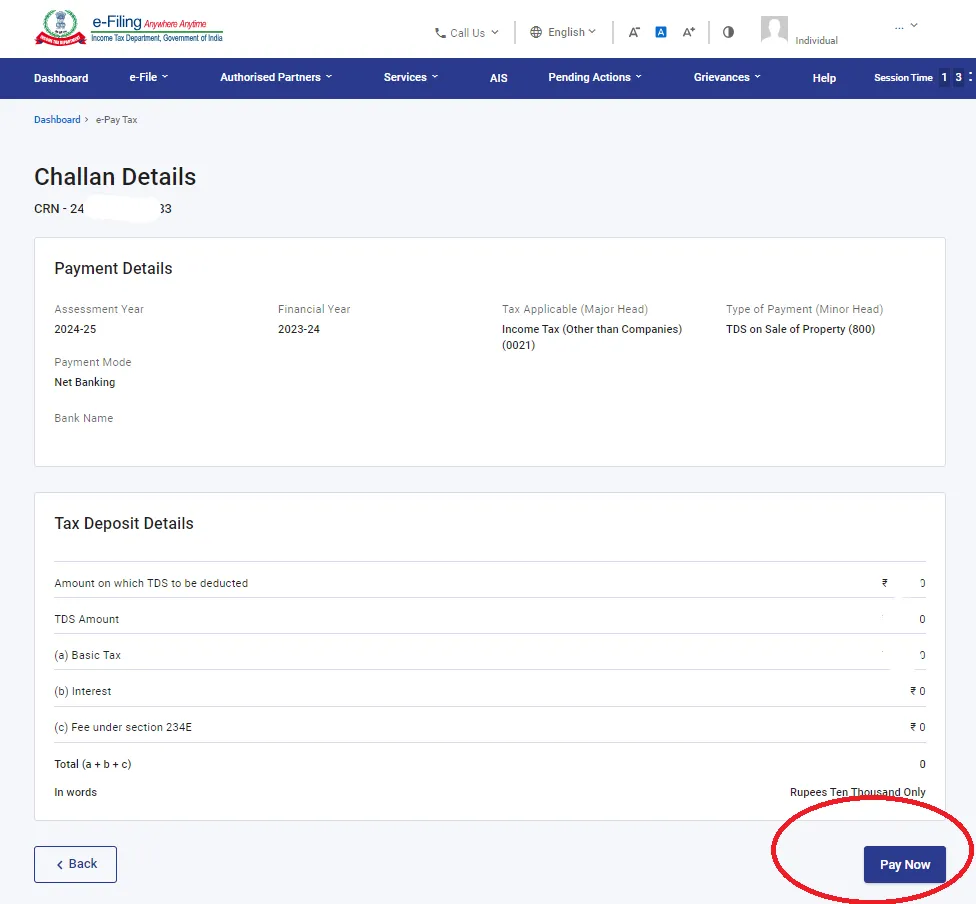Viewport: 976px width, 904px height.
Task: Click the globe language icon
Action: pos(535,32)
